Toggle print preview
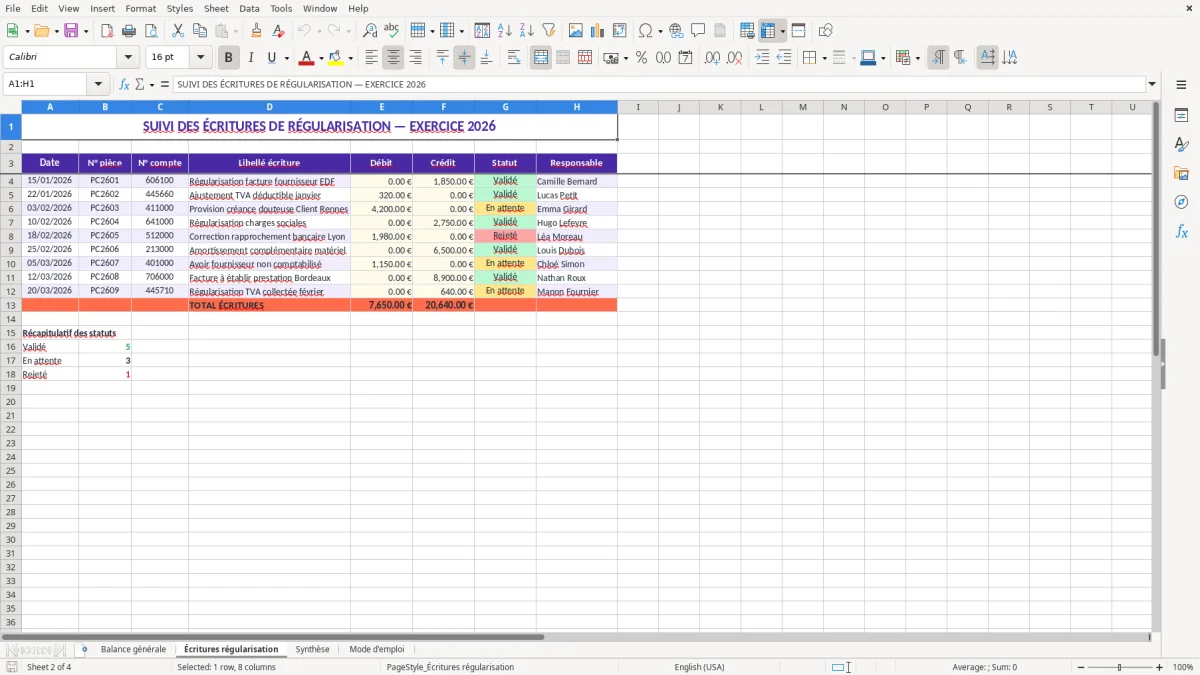This screenshot has width=1200, height=675. point(151,31)
